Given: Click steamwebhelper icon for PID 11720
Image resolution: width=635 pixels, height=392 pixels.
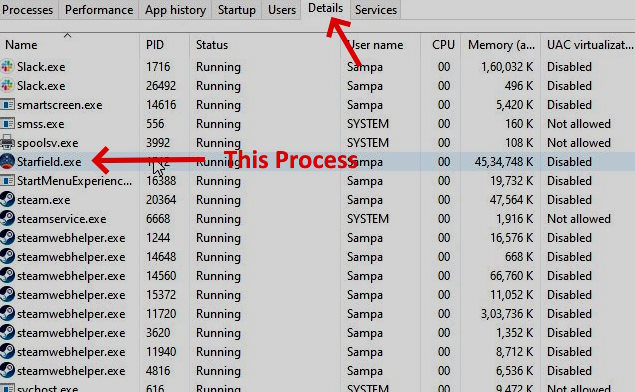Looking at the screenshot, I should pyautogui.click(x=7, y=314).
